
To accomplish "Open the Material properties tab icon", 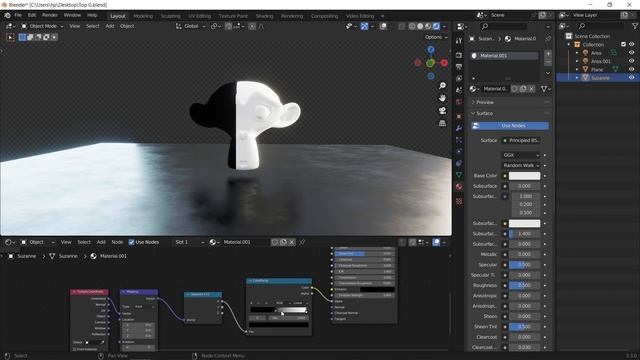I will click(459, 187).
